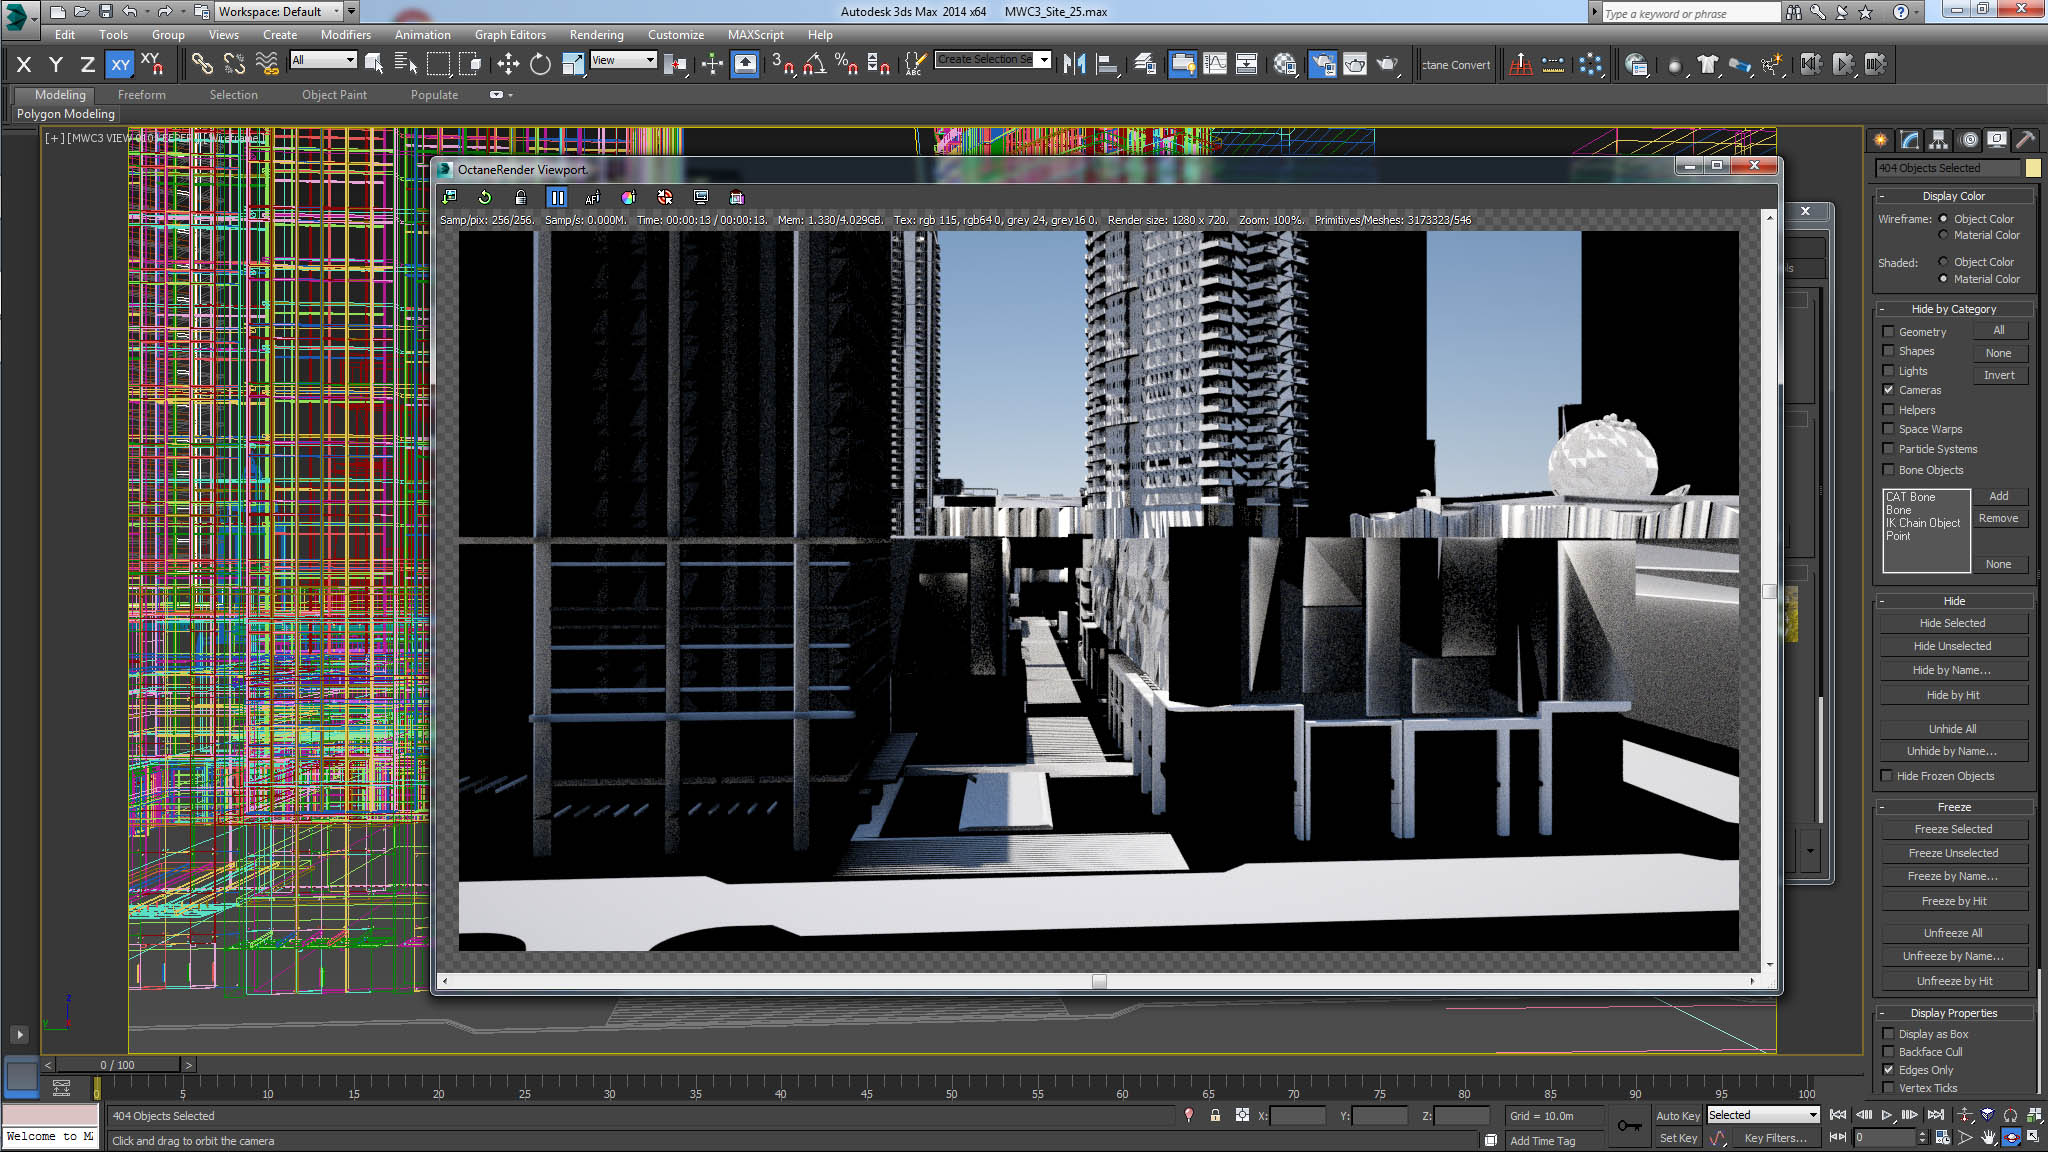2048x1152 pixels.
Task: Pause render in OctaneRender Viewport
Action: coord(557,198)
